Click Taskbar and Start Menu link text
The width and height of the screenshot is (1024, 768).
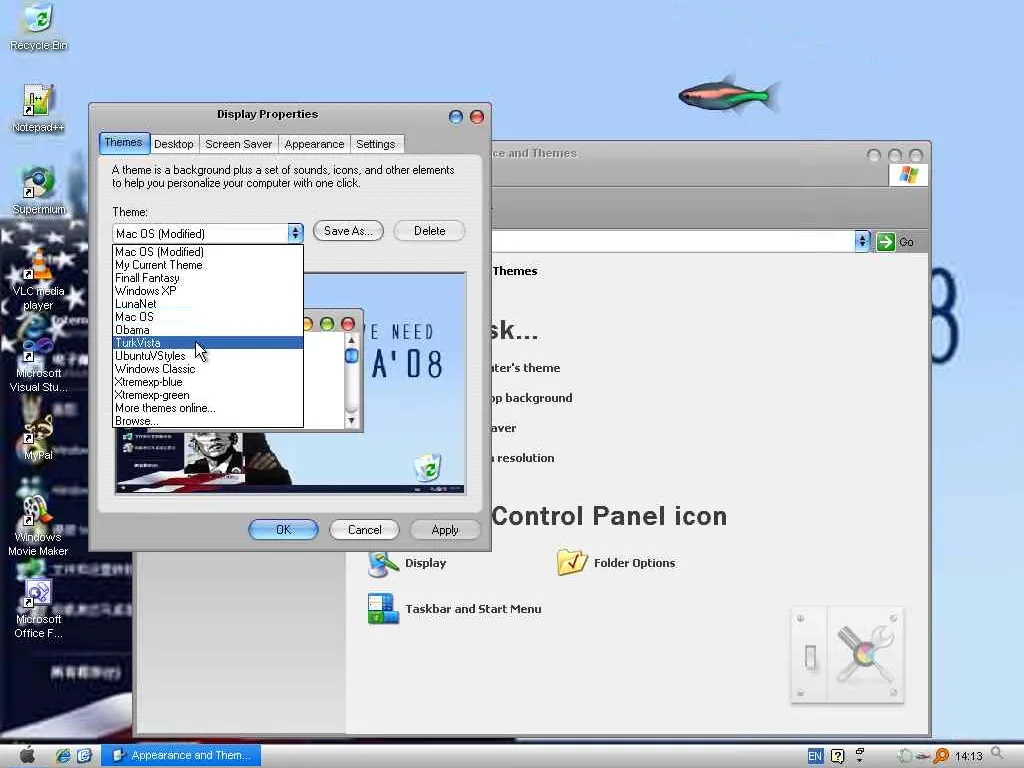click(x=473, y=609)
